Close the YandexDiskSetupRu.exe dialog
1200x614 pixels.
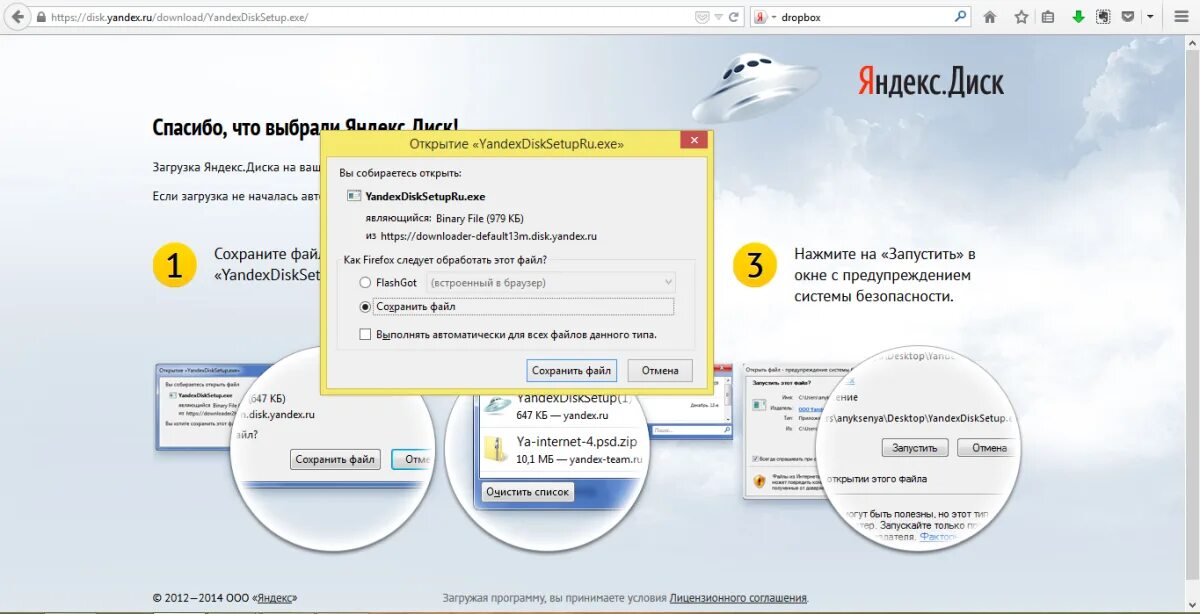point(693,141)
